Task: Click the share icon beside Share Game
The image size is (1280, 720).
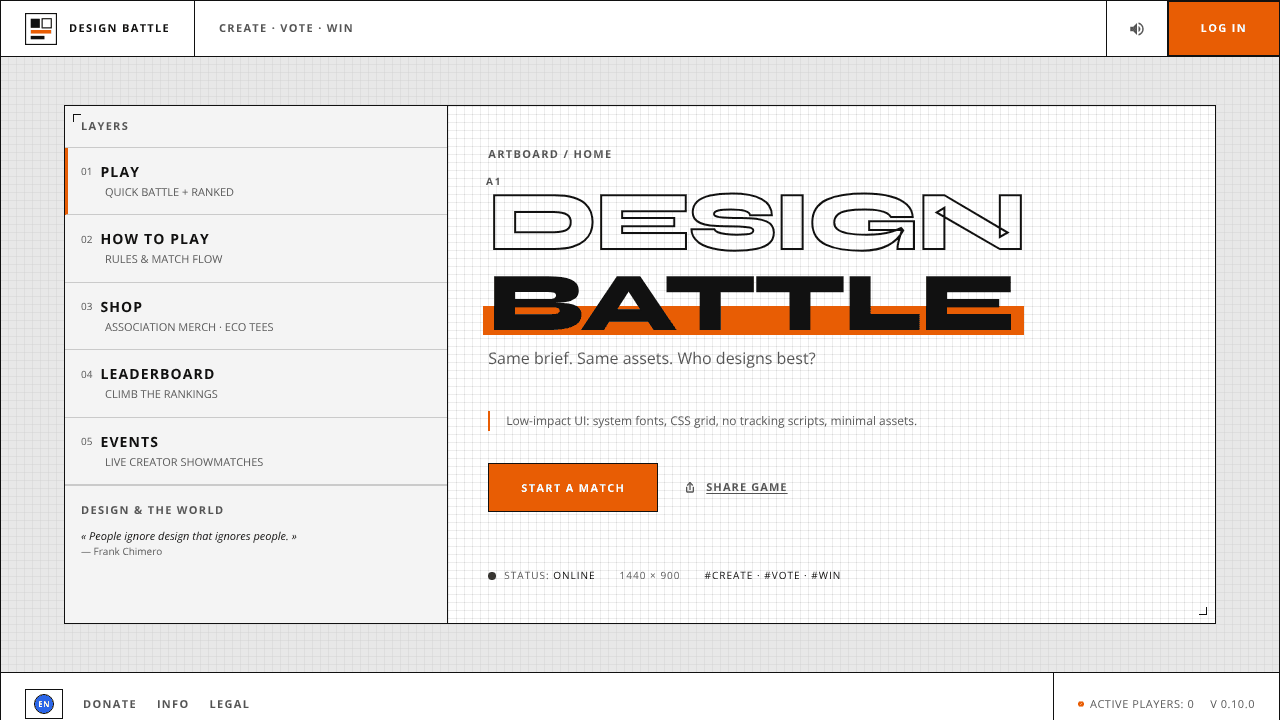Action: point(690,488)
